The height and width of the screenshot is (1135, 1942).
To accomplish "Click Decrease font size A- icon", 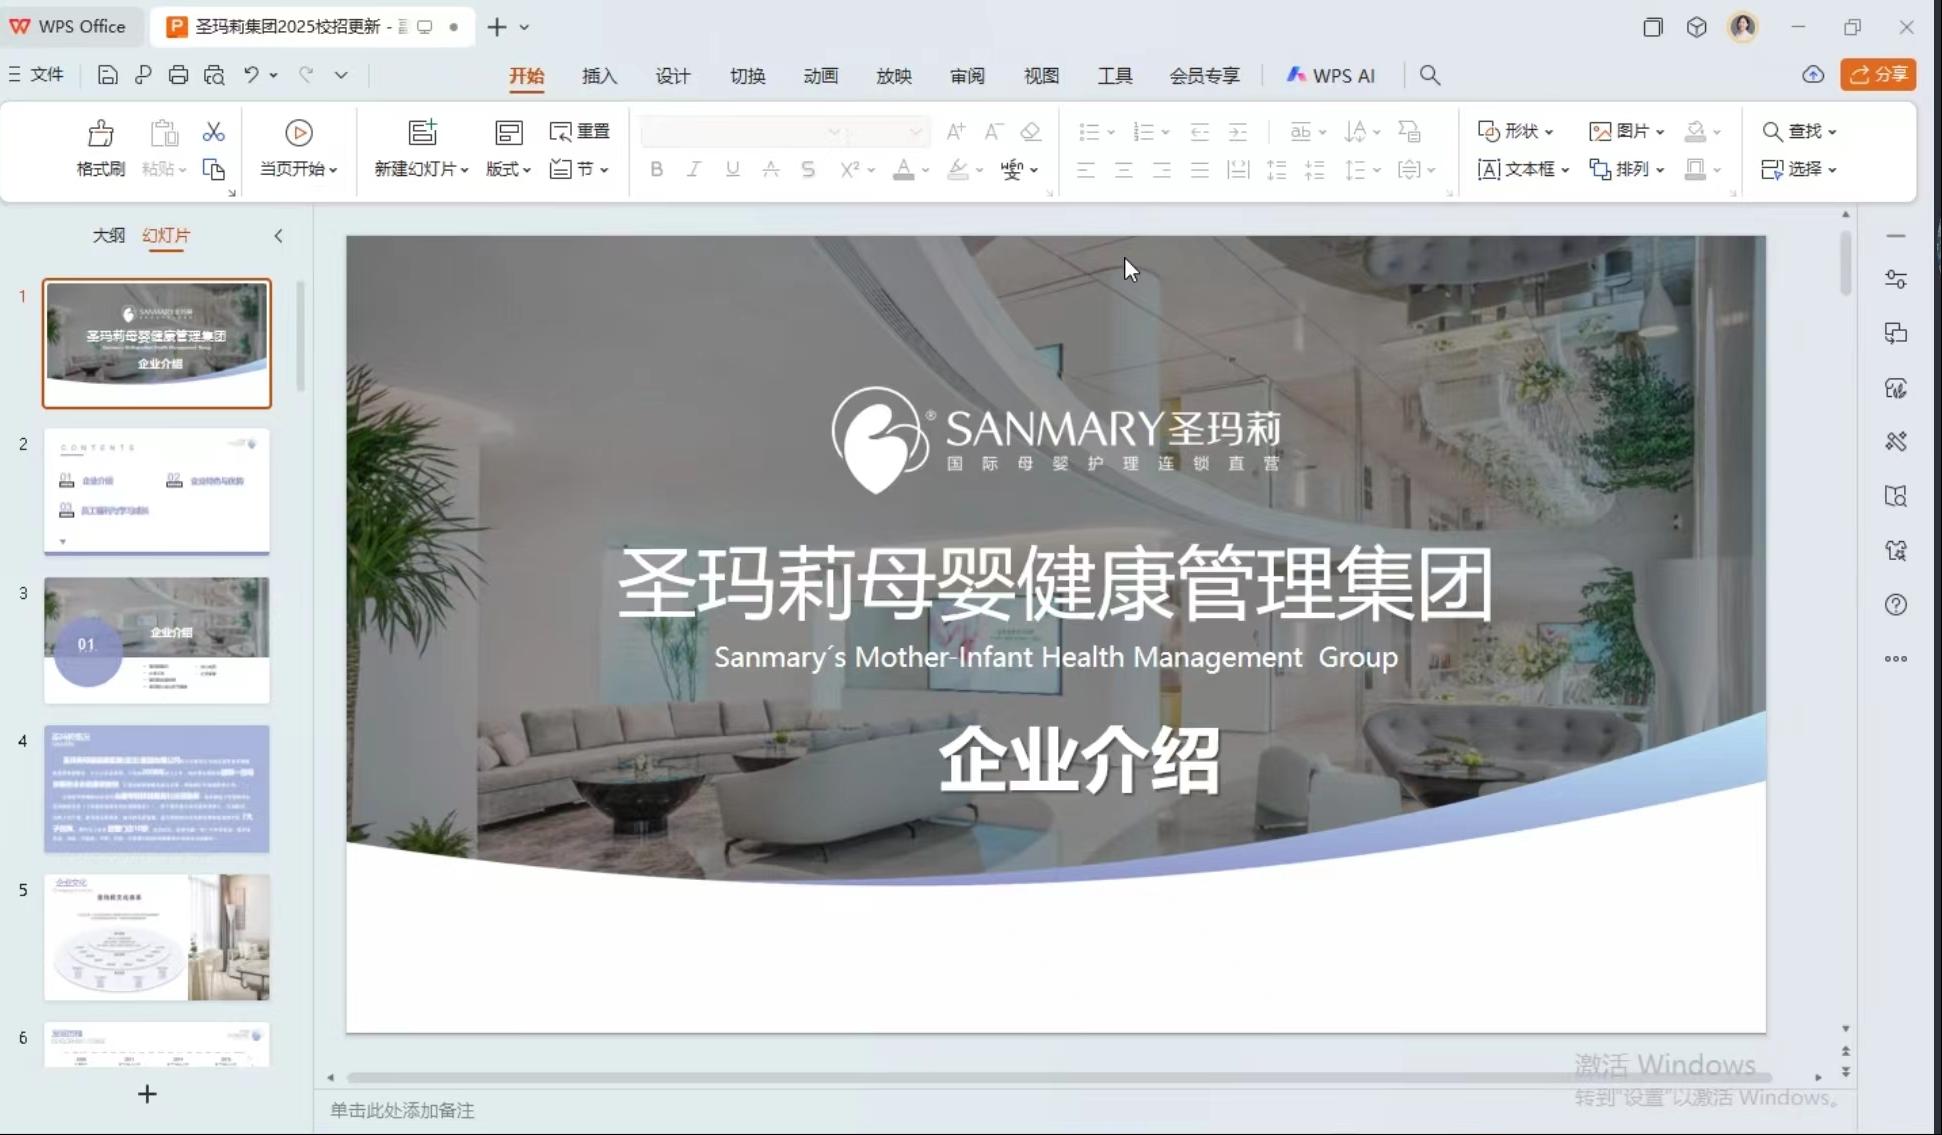I will (x=993, y=131).
